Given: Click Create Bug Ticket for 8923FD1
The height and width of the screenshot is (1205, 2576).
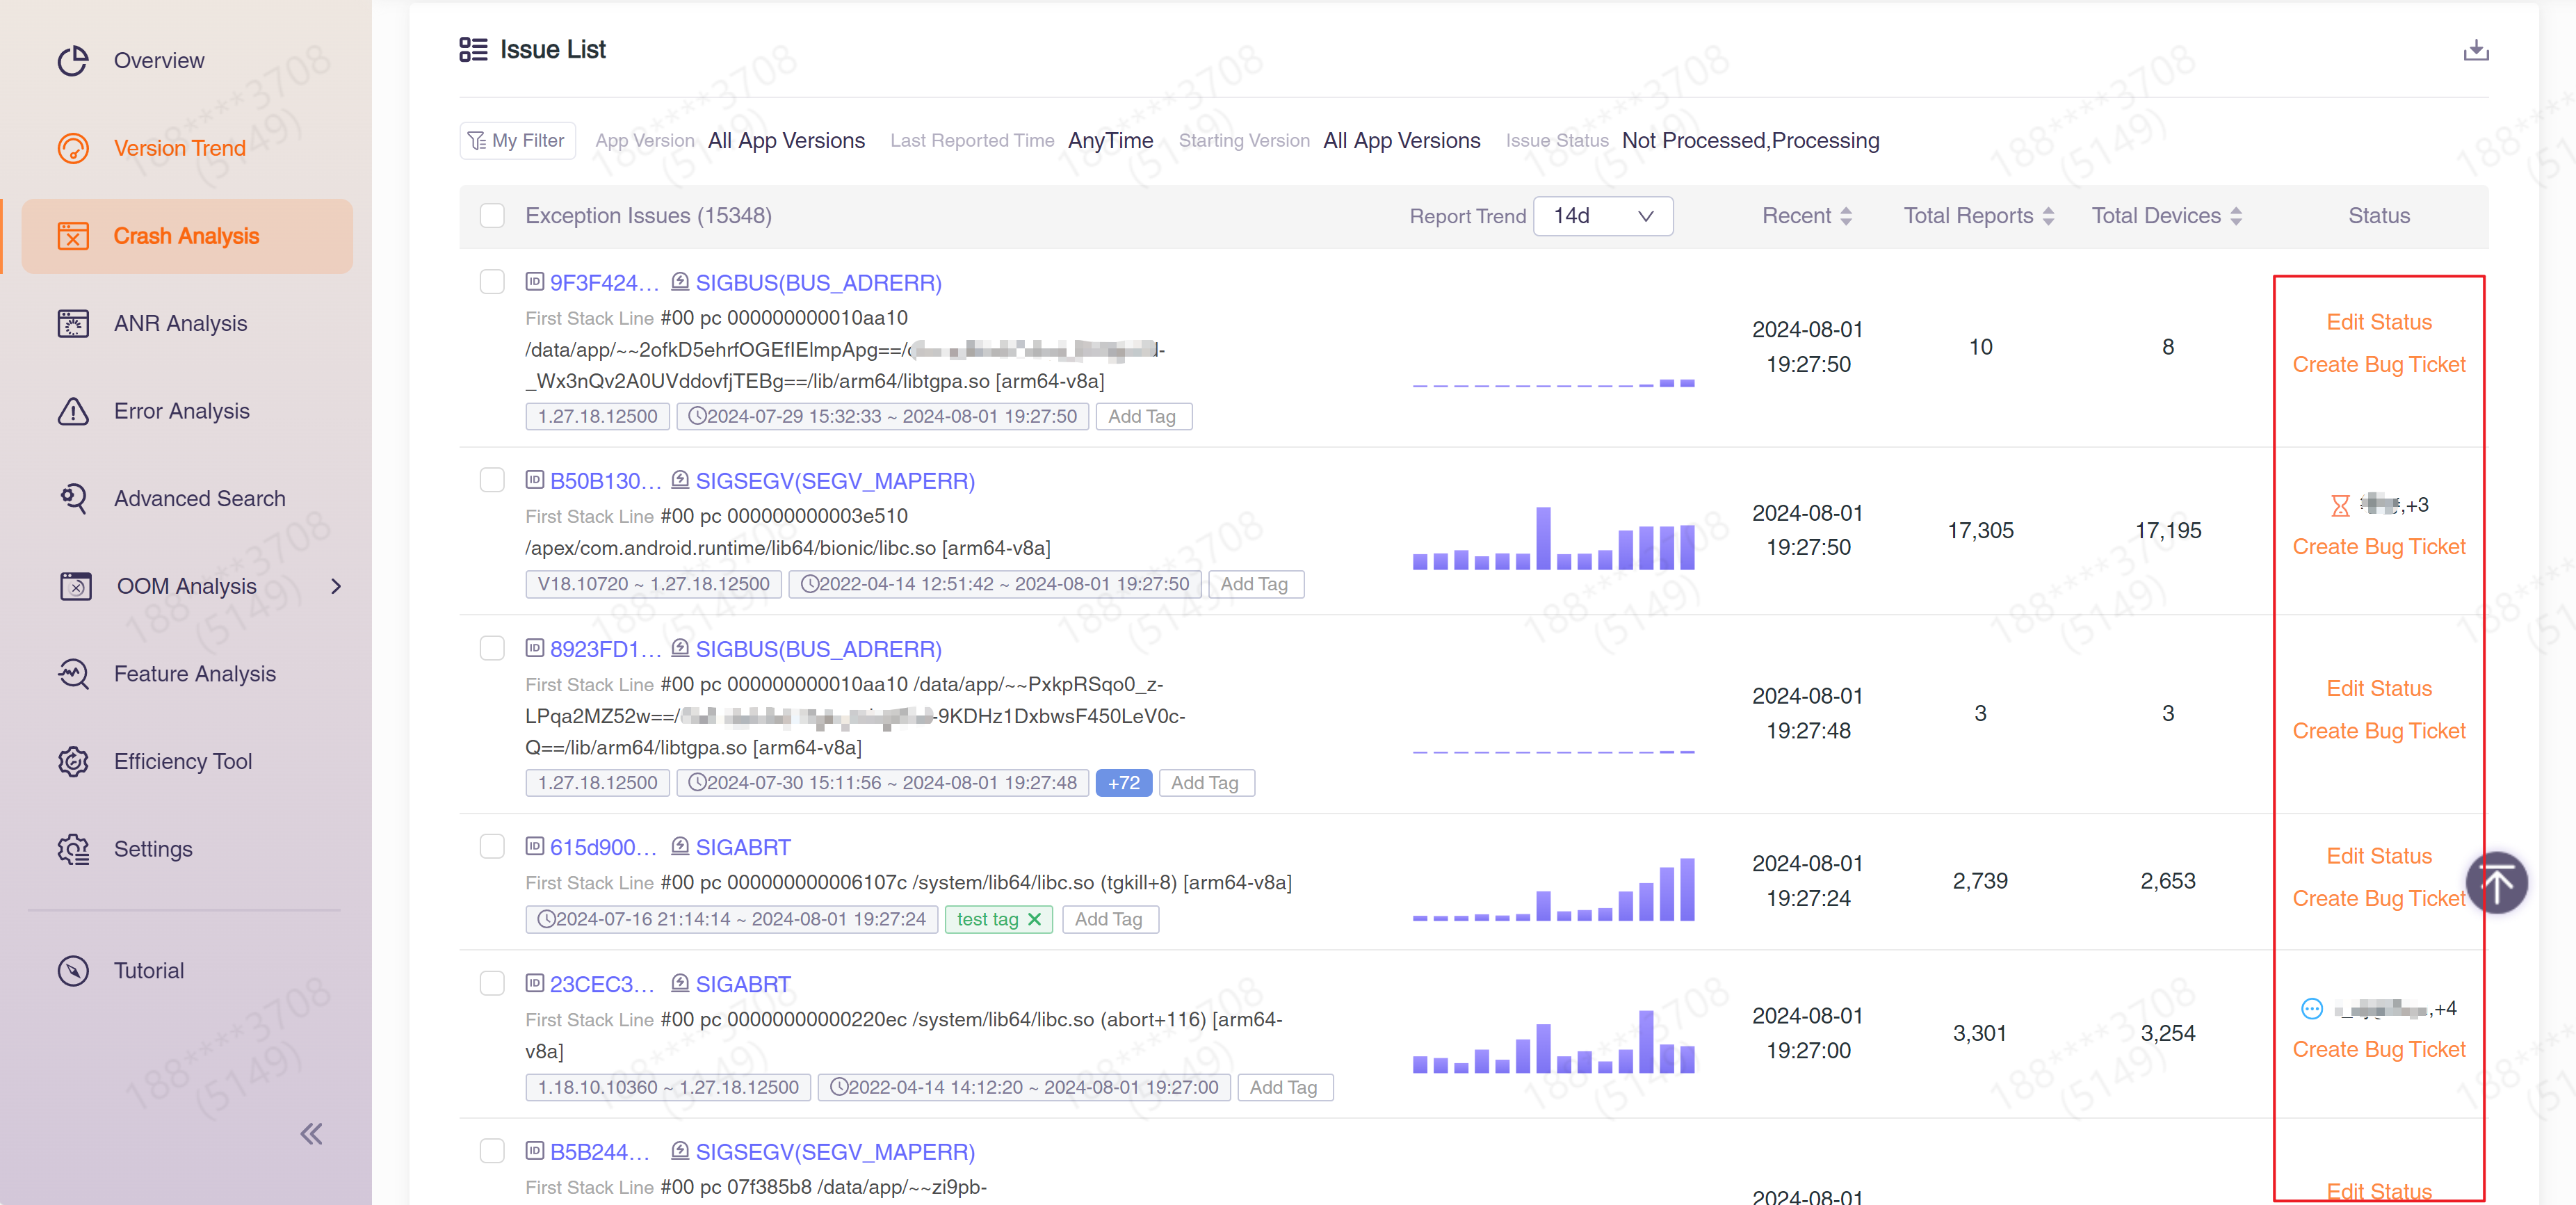Looking at the screenshot, I should (x=2379, y=730).
